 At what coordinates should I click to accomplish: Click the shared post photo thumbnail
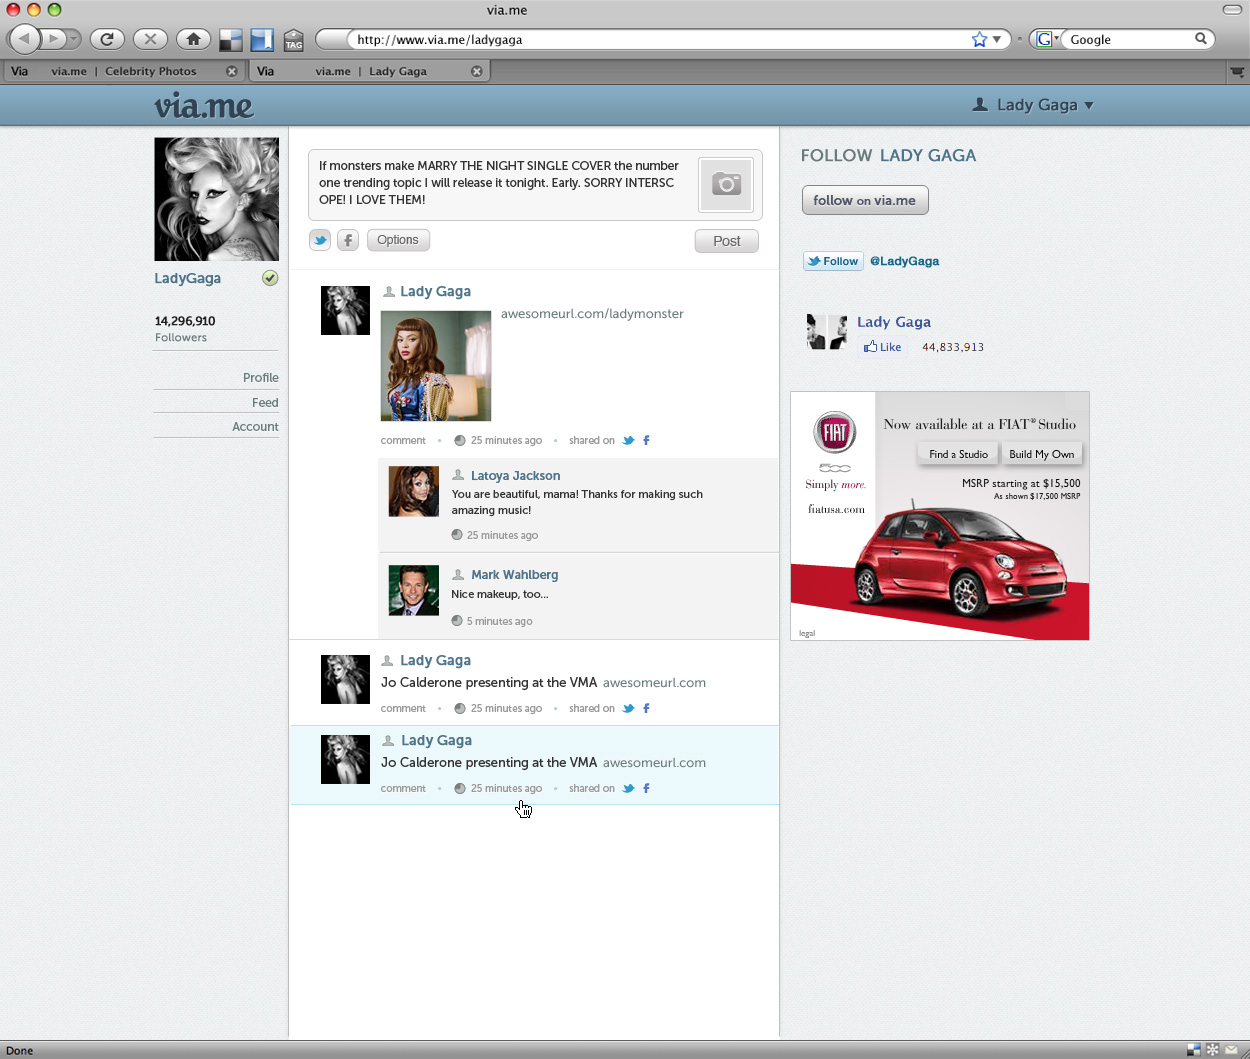(436, 366)
